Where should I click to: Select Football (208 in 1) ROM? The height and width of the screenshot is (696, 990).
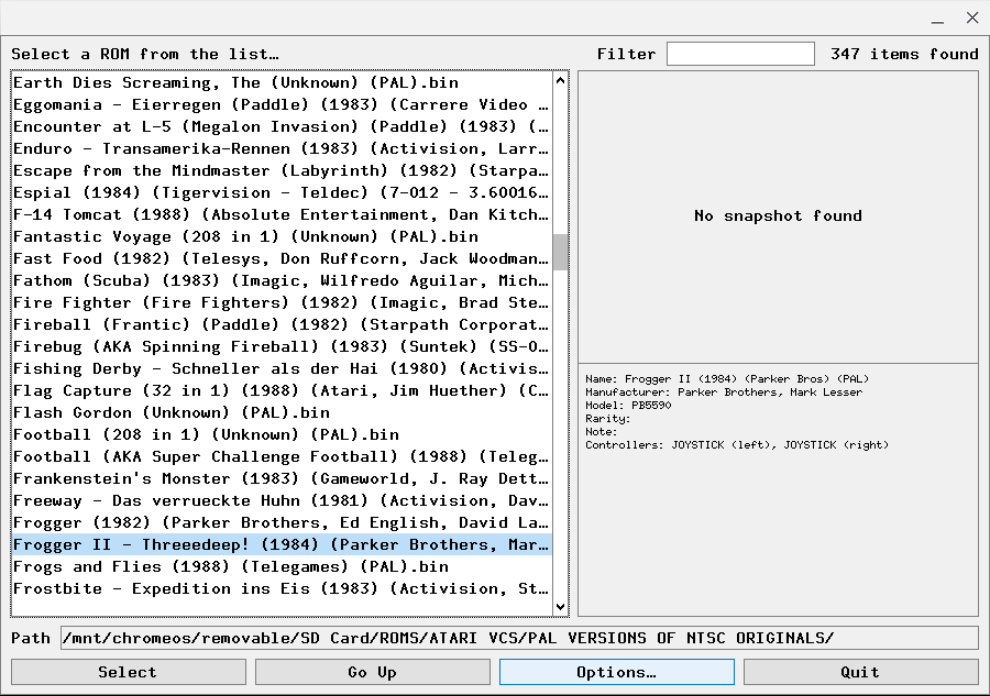282,435
